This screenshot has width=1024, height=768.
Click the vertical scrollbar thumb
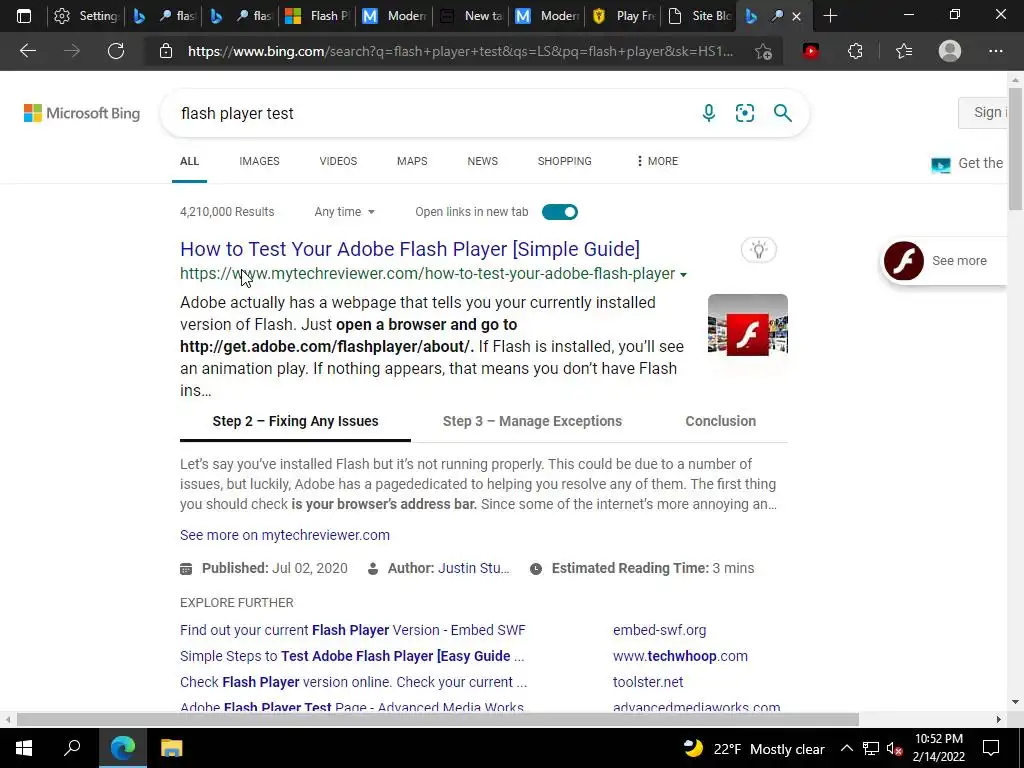1015,150
